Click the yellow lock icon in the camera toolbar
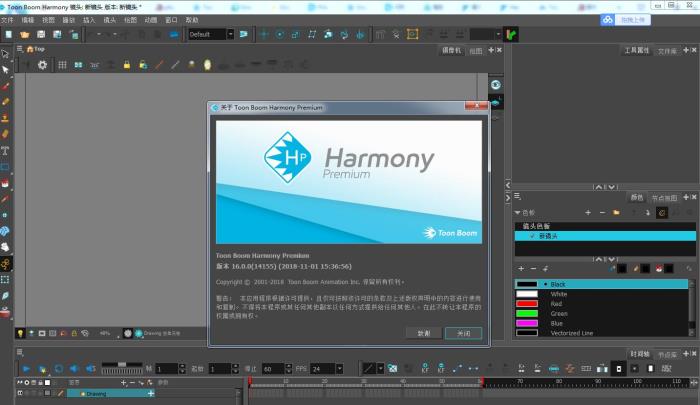The height and width of the screenshot is (405, 700). 127,65
